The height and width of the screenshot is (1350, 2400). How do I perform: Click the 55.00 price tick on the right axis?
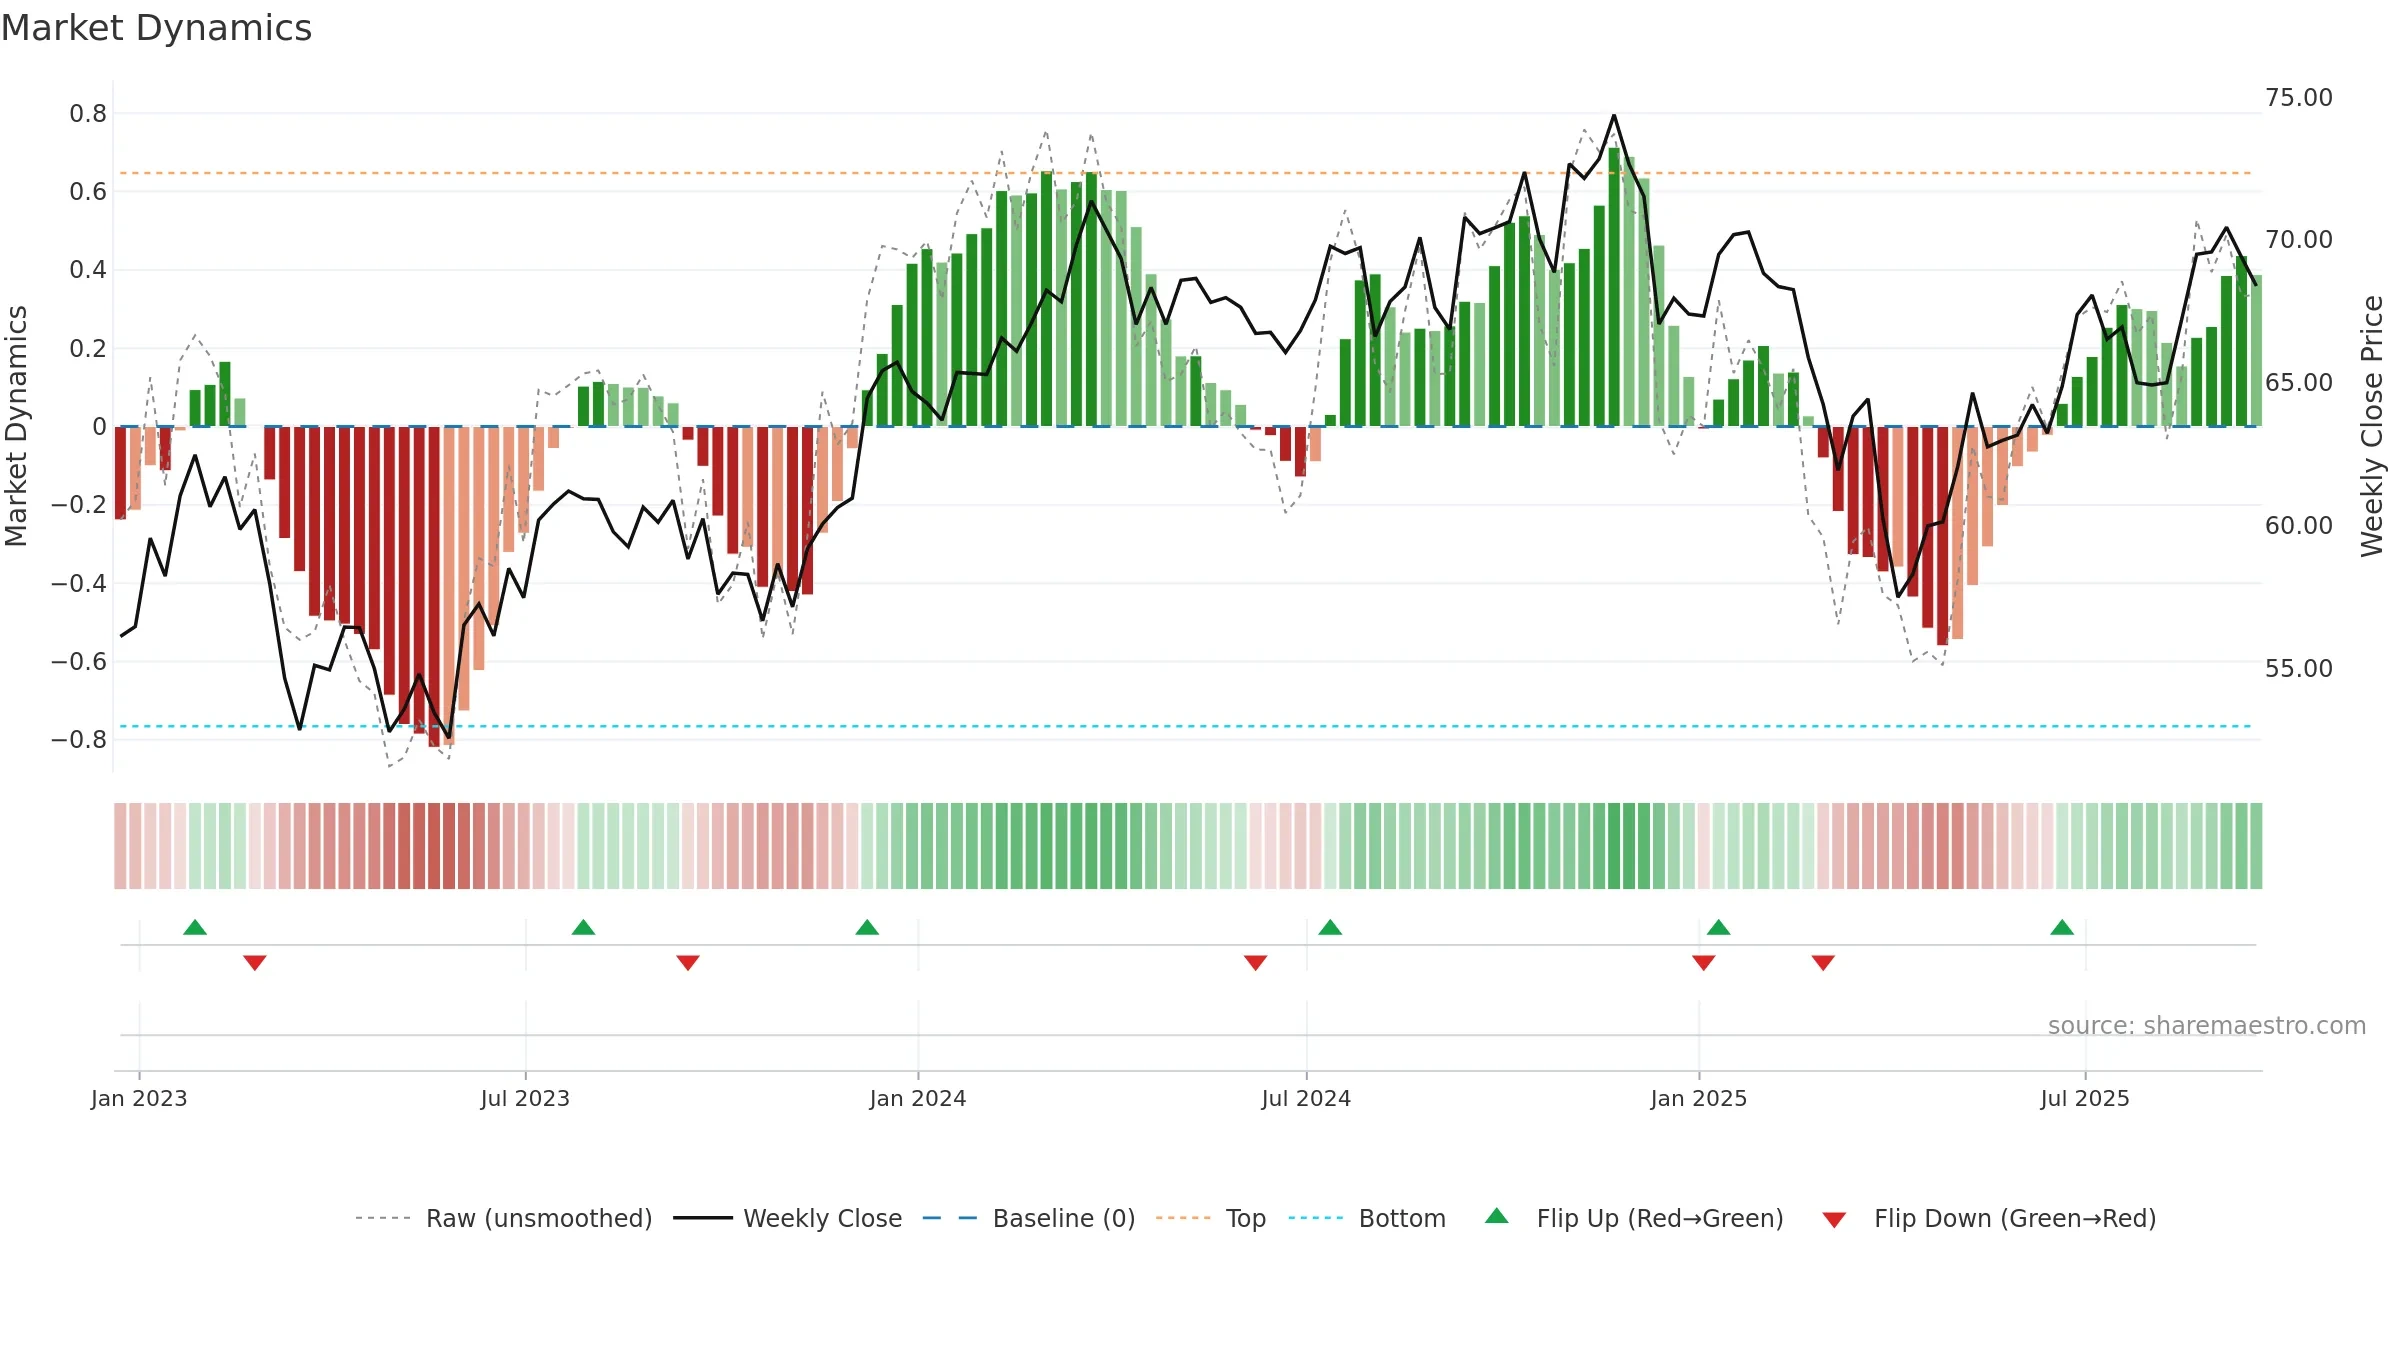coord(2299,669)
